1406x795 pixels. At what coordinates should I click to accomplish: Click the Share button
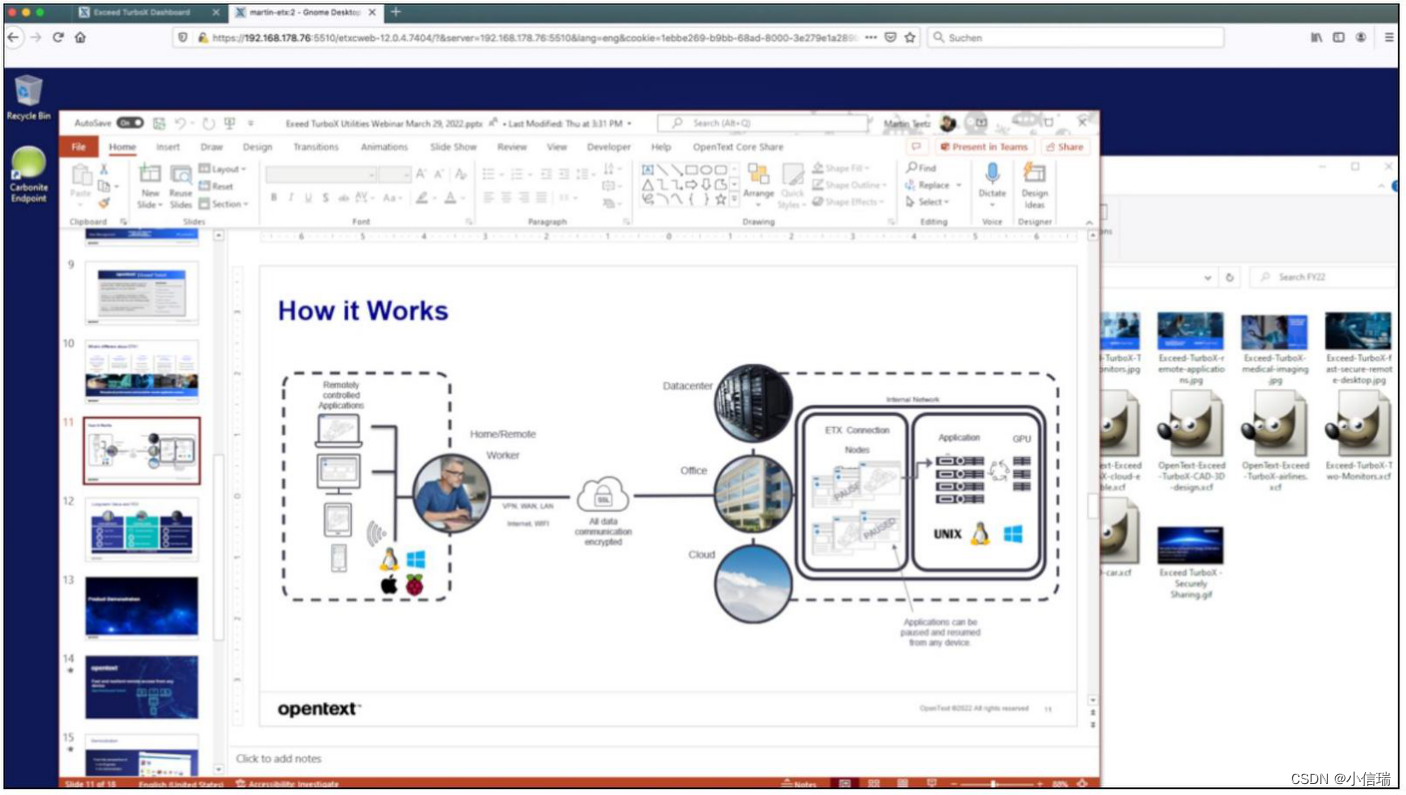(1065, 146)
